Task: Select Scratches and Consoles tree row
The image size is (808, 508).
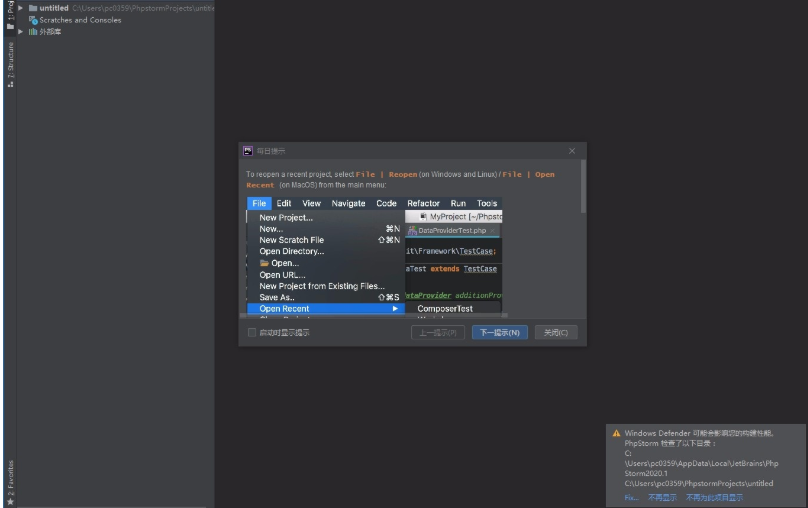Action: (115, 20)
